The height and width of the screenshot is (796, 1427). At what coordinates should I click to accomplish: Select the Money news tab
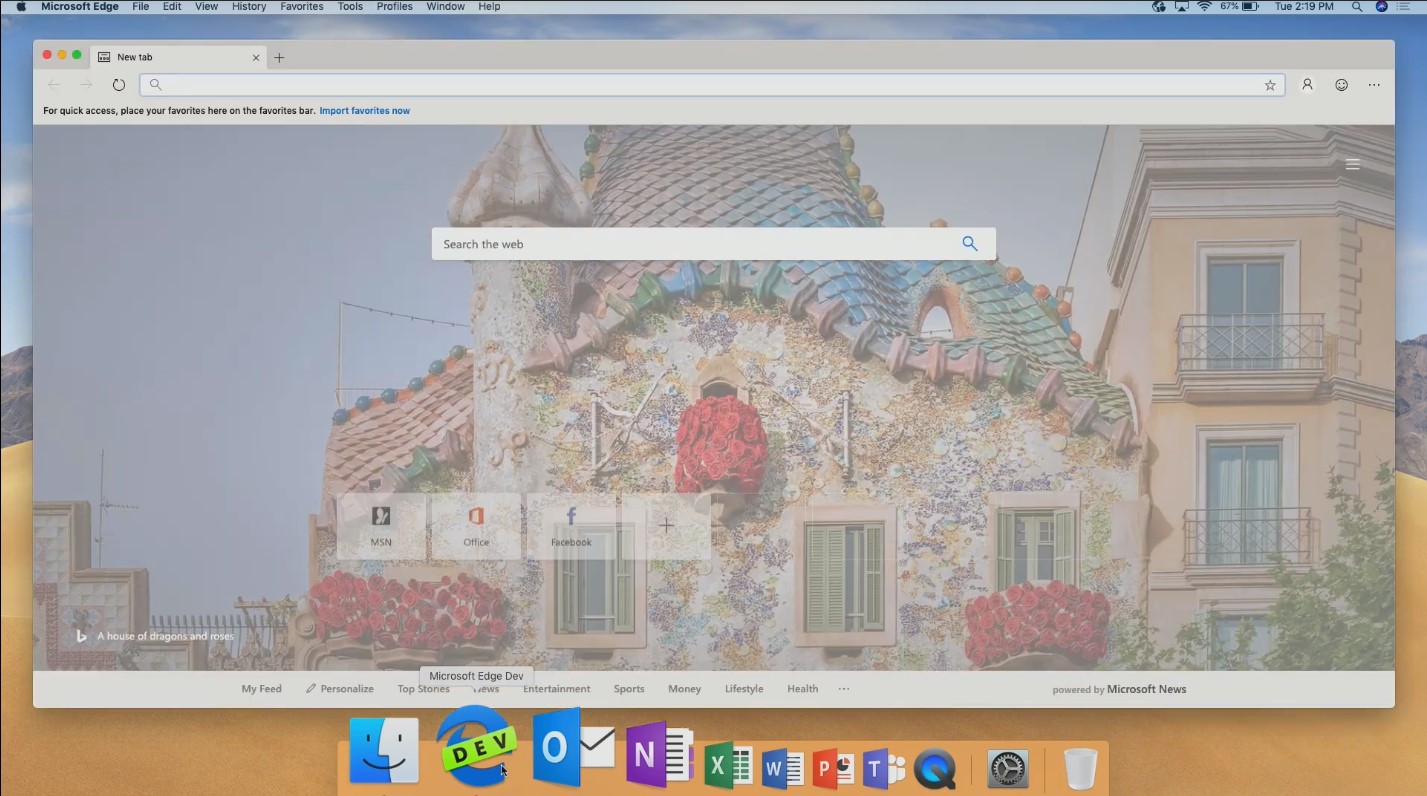coord(685,689)
